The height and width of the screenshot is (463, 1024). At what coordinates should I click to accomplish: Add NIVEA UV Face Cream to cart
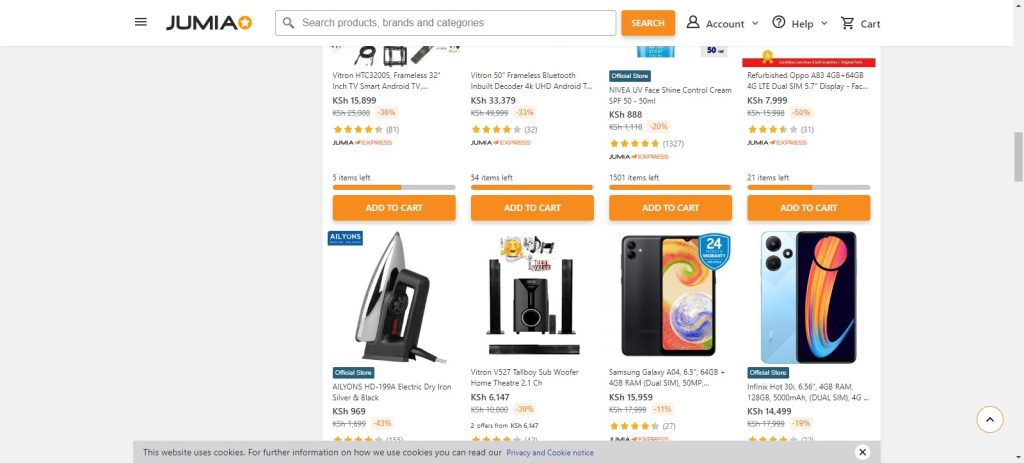click(670, 208)
